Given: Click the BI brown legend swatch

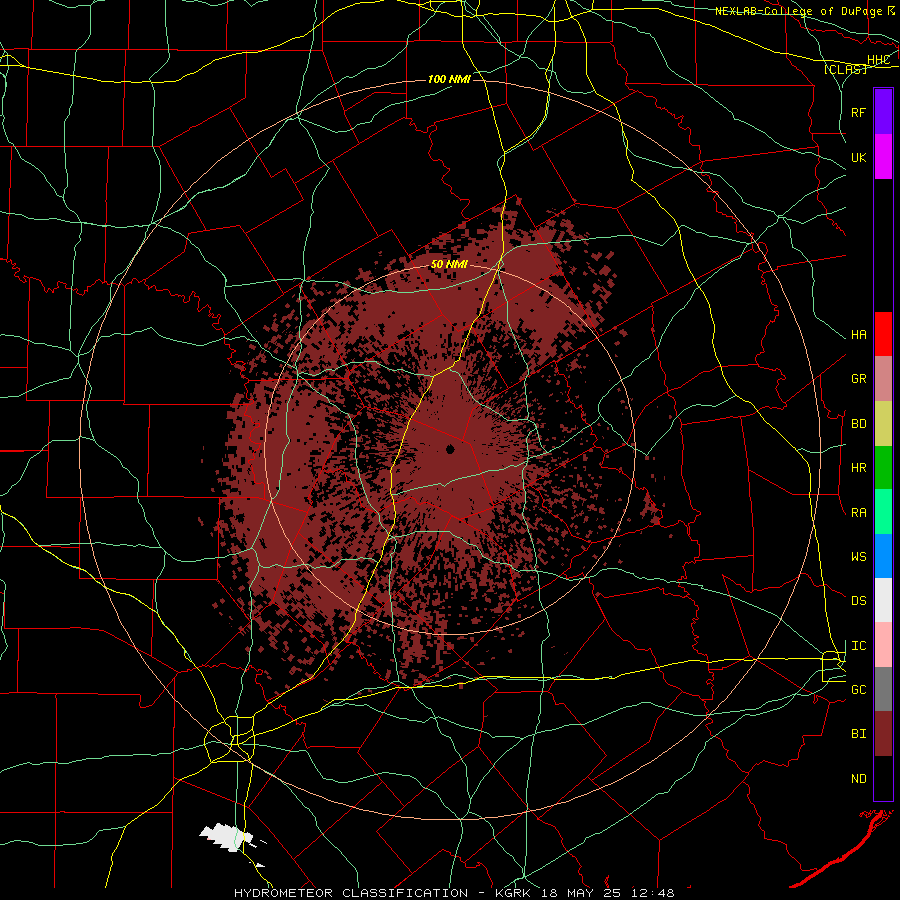Looking at the screenshot, I should pos(883,734).
